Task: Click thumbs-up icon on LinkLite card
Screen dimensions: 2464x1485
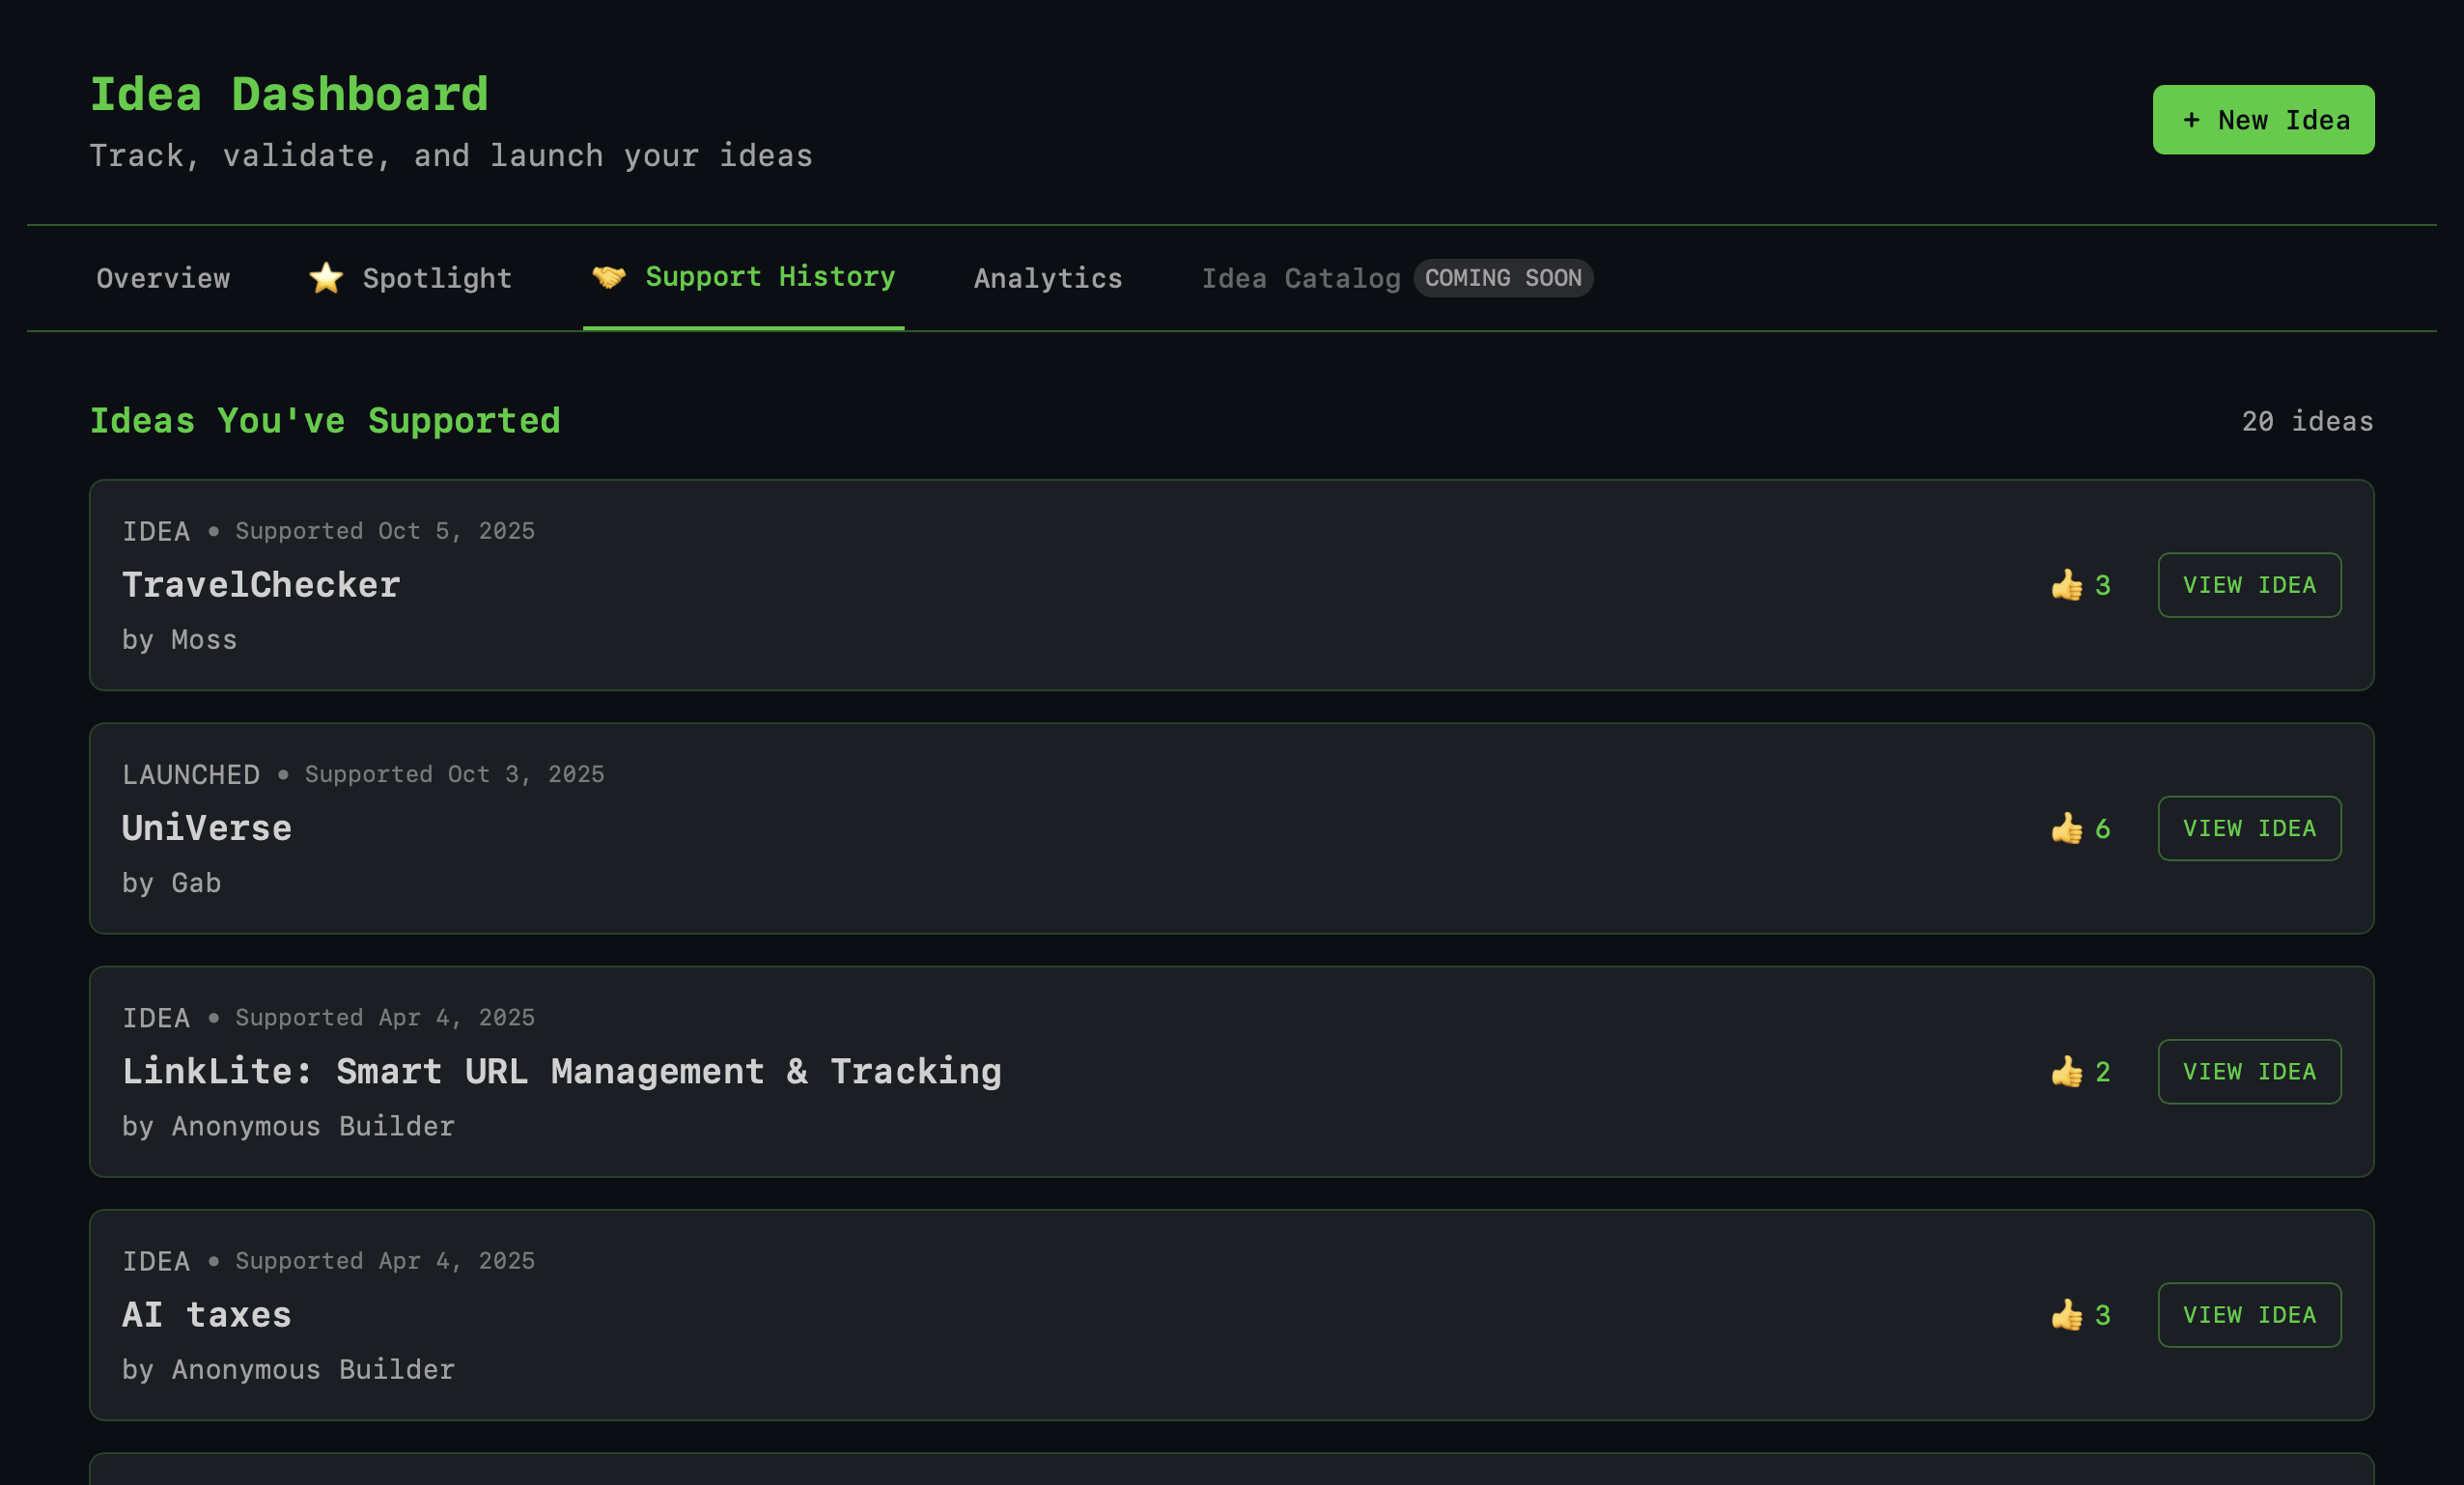Action: point(2066,1071)
